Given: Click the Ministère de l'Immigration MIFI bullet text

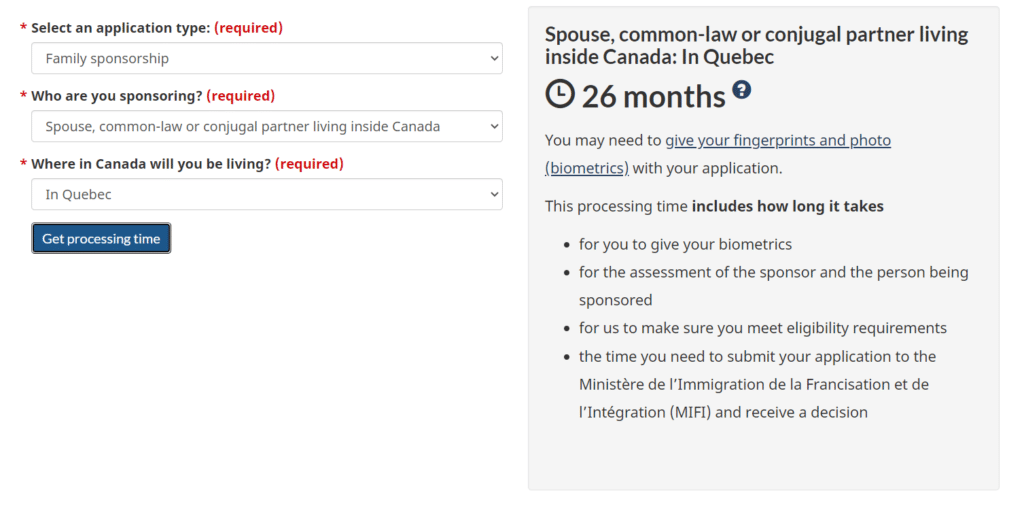Looking at the screenshot, I should click(753, 384).
